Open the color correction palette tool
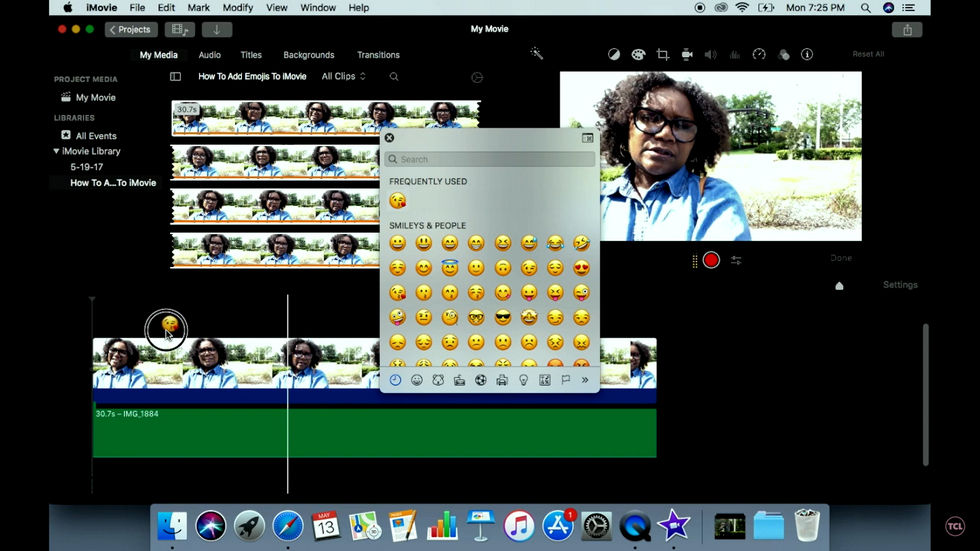 [638, 54]
